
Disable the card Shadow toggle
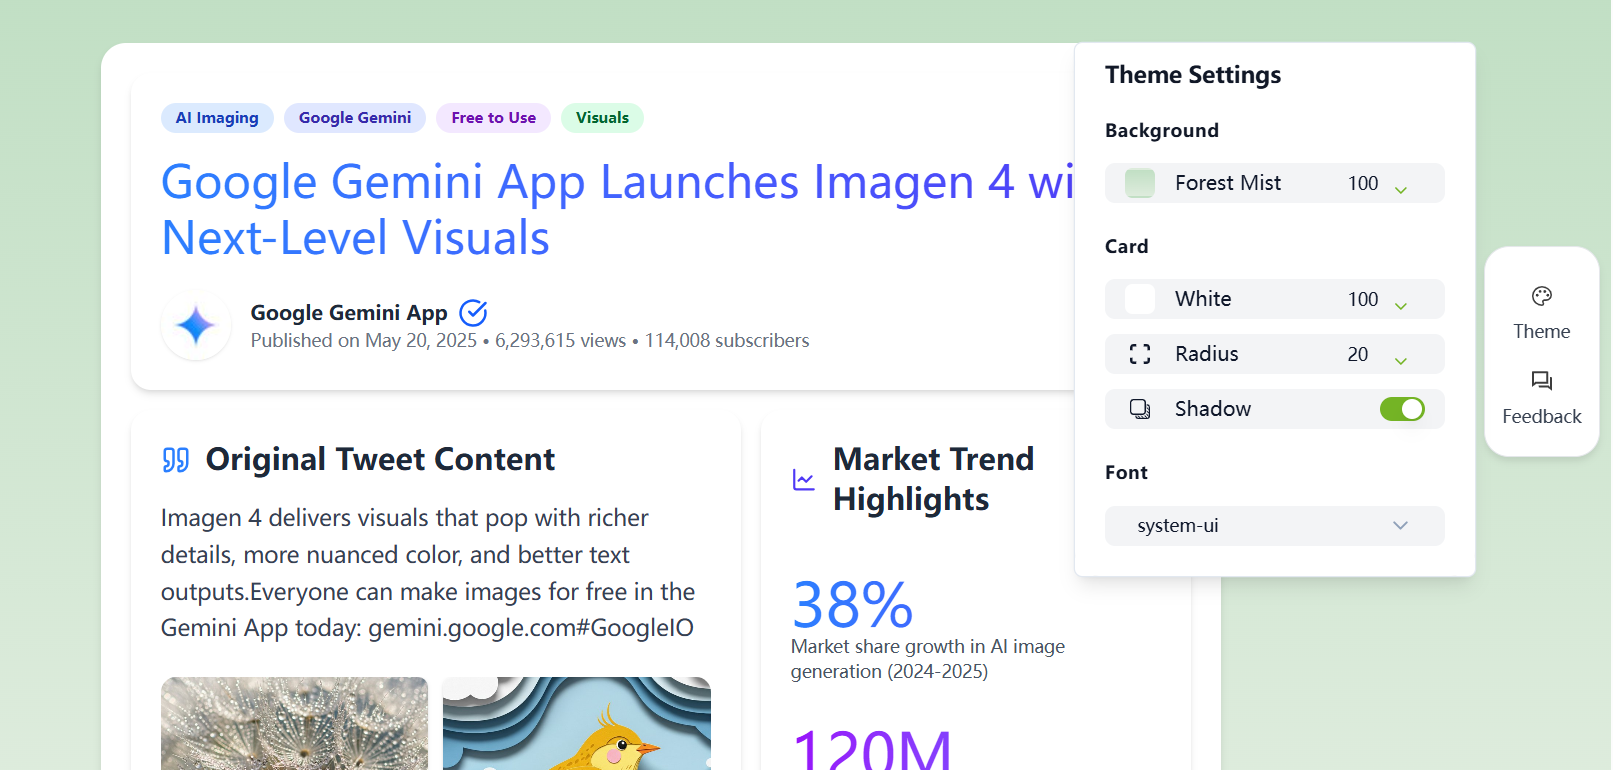pos(1401,409)
